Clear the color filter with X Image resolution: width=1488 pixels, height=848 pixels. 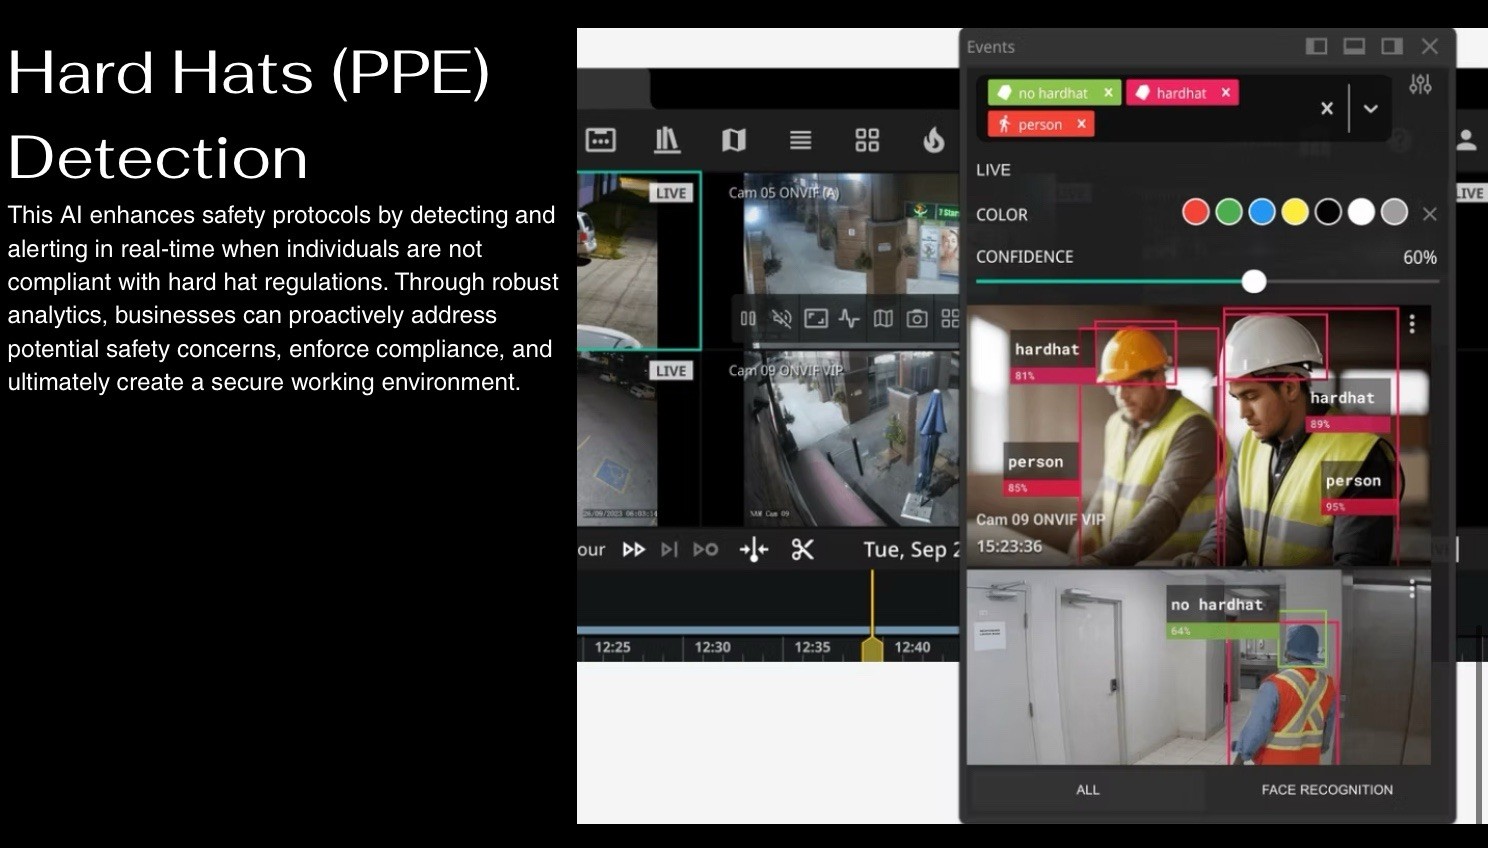click(1430, 214)
